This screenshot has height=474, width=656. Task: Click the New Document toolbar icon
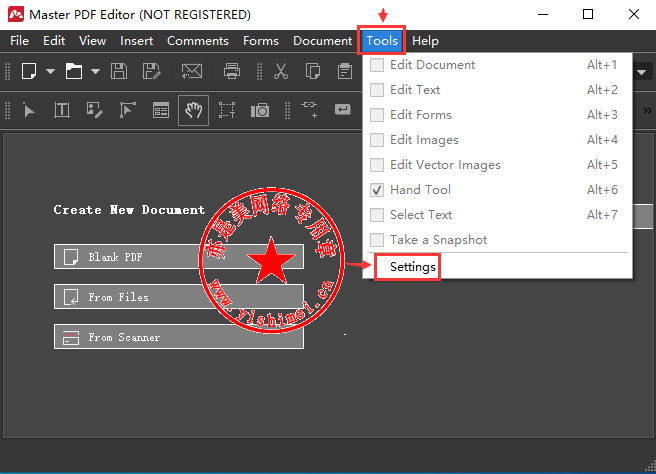[29, 71]
